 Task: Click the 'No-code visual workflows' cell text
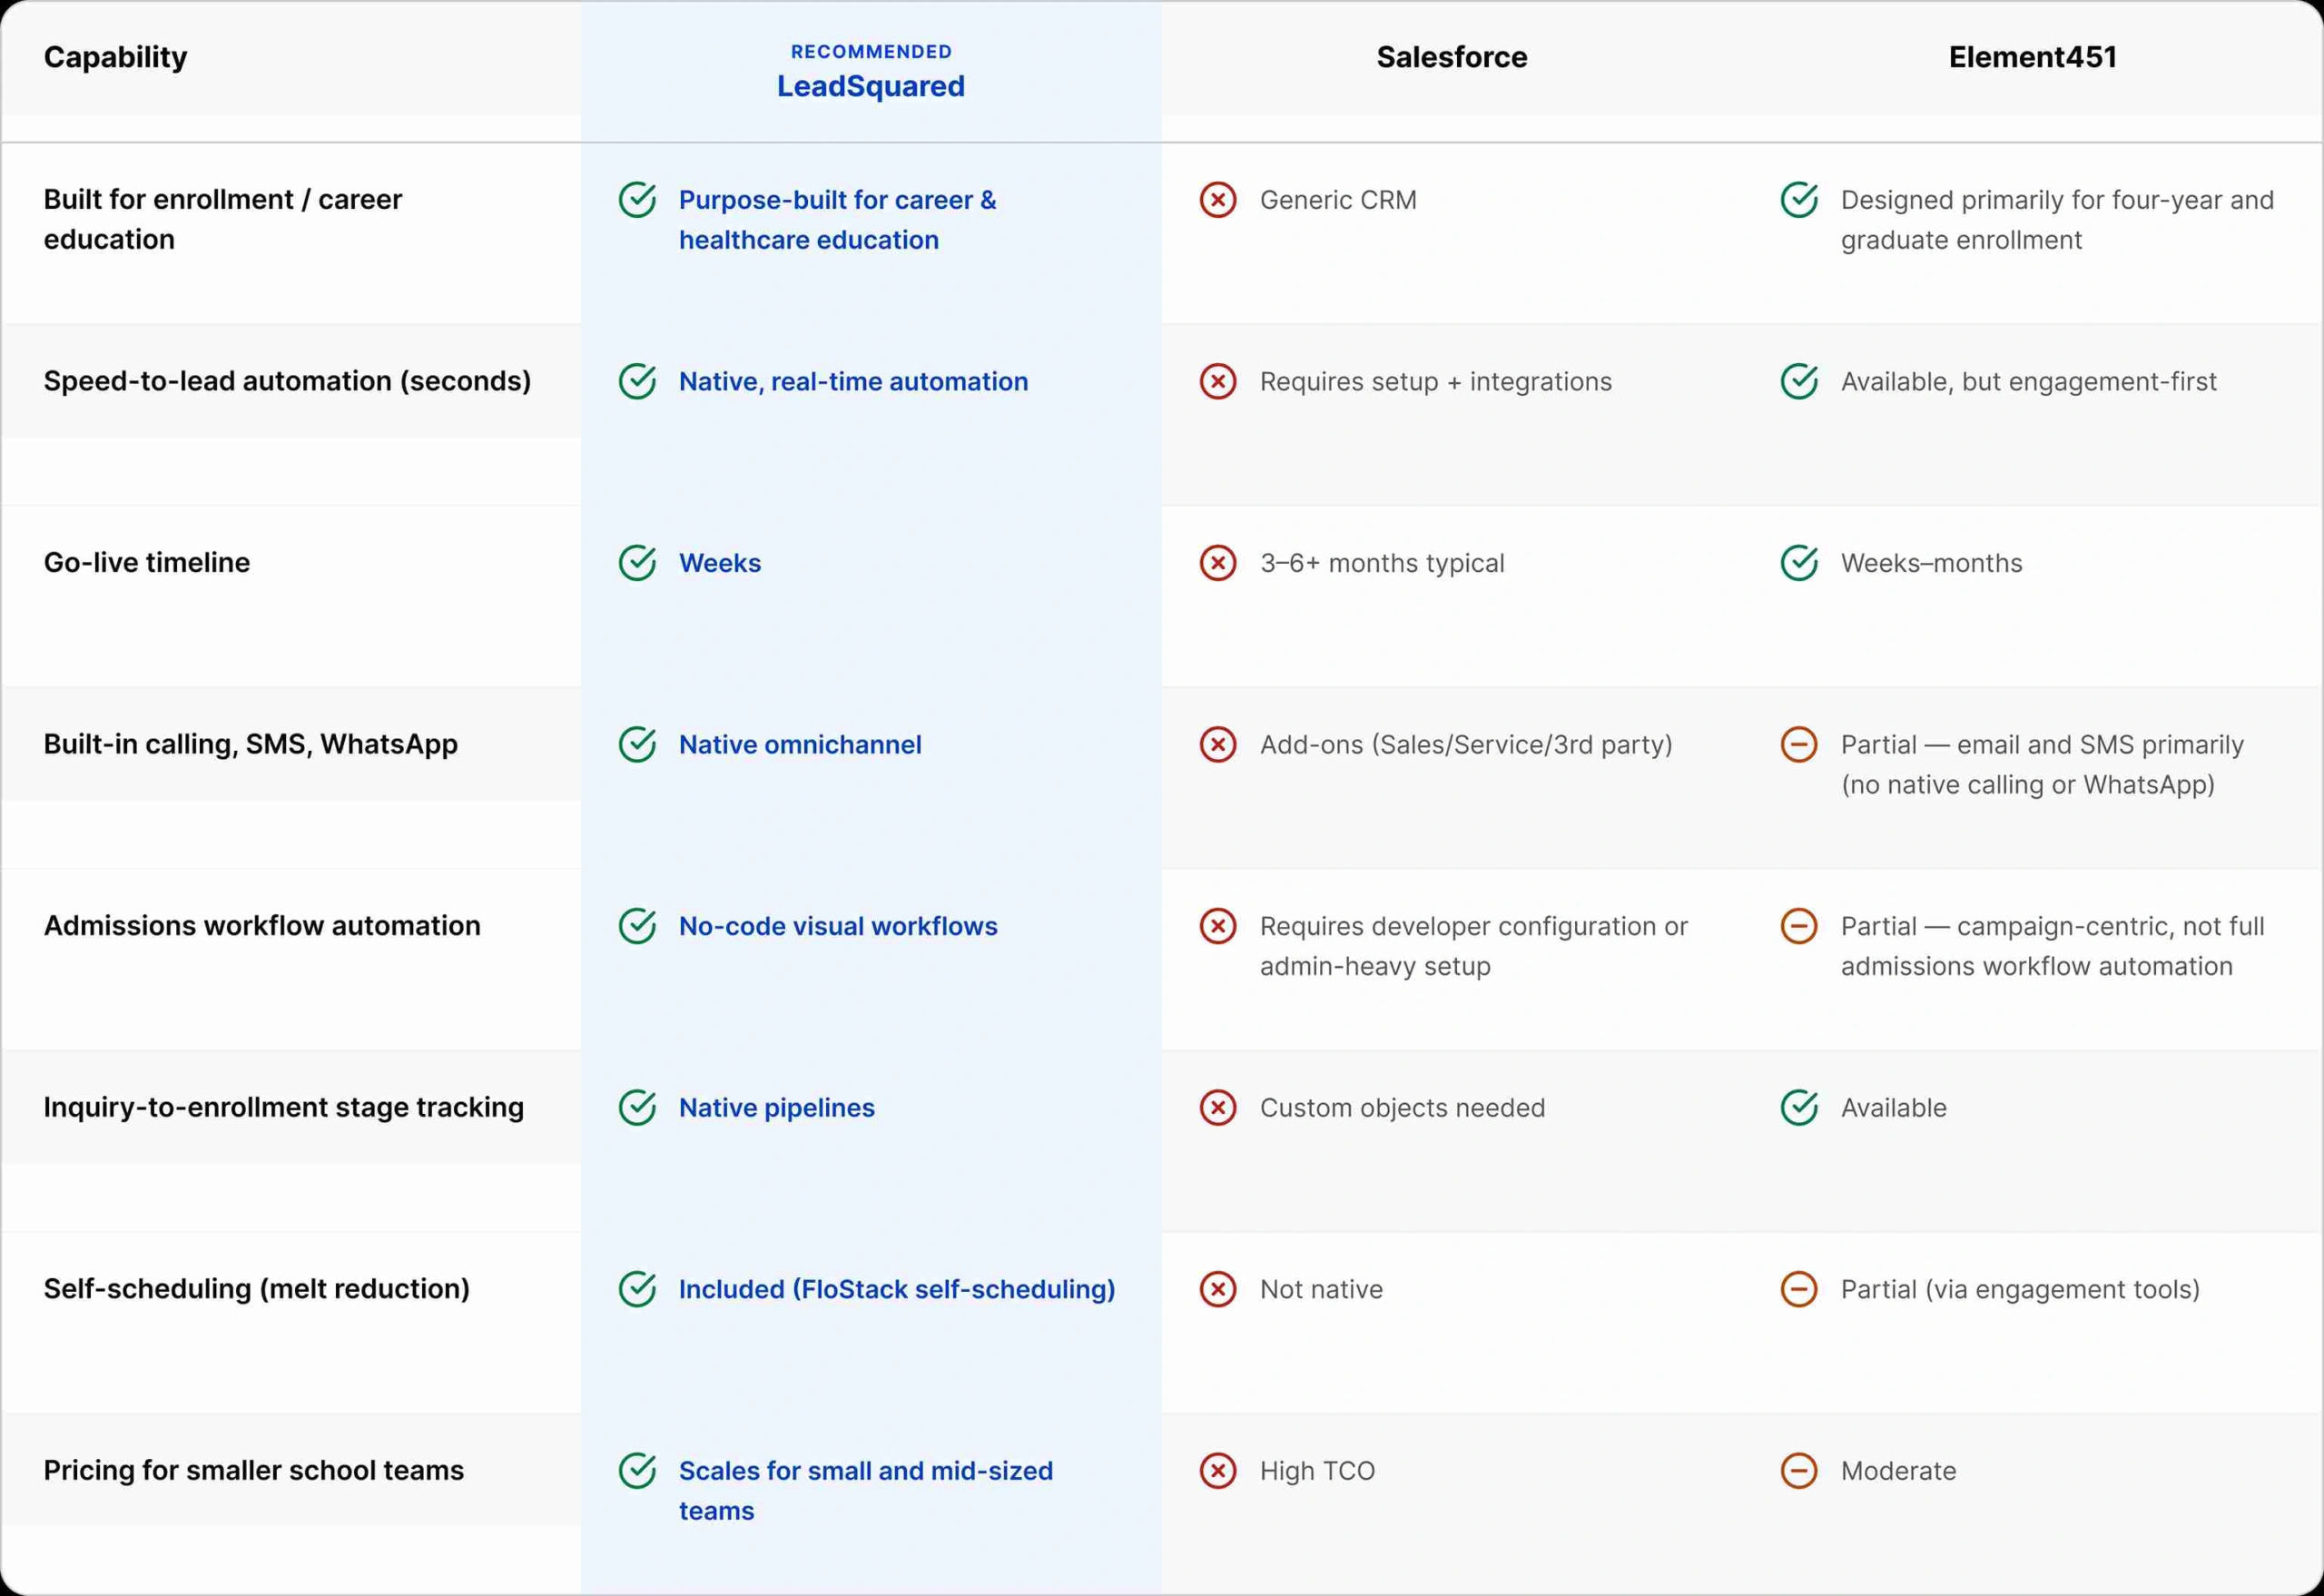click(838, 926)
